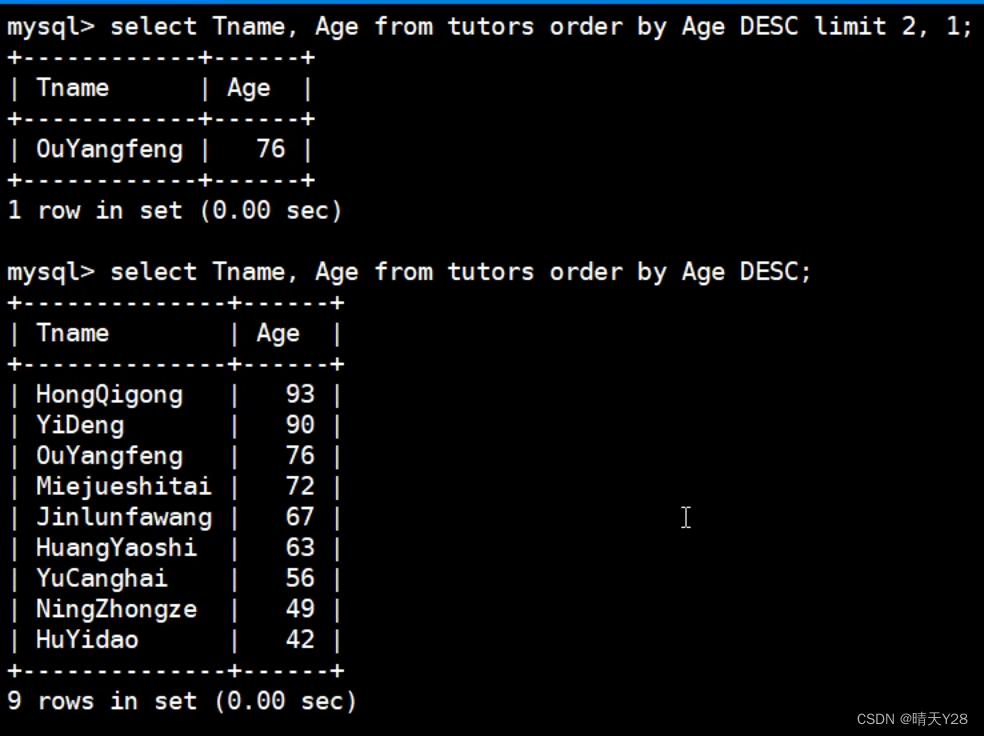Select age value 93

pos(300,395)
